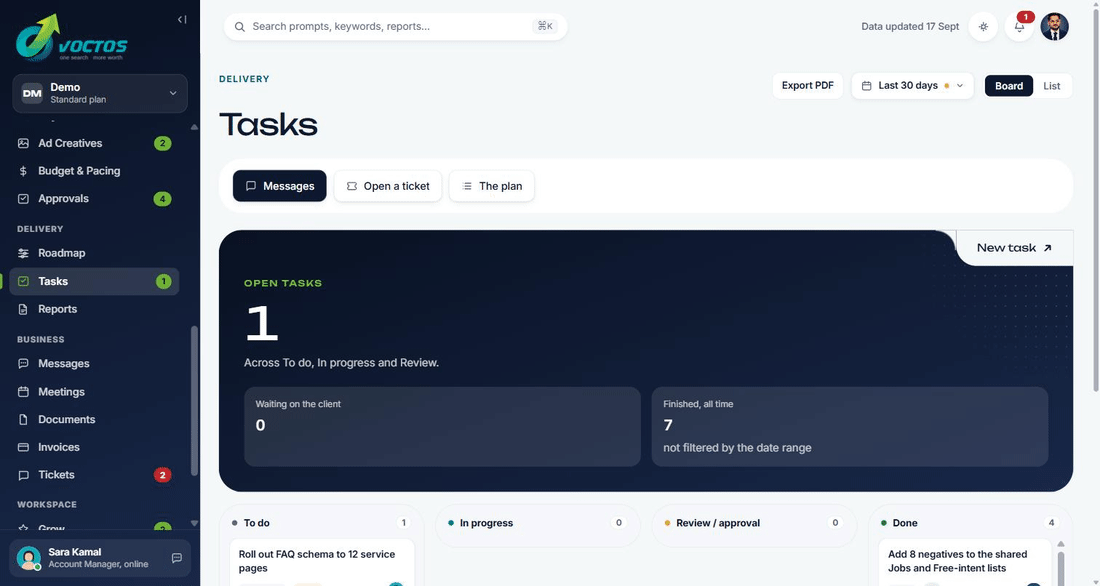Viewport: 1100px width, 586px height.
Task: Click the Documents file icon
Action: [23, 420]
